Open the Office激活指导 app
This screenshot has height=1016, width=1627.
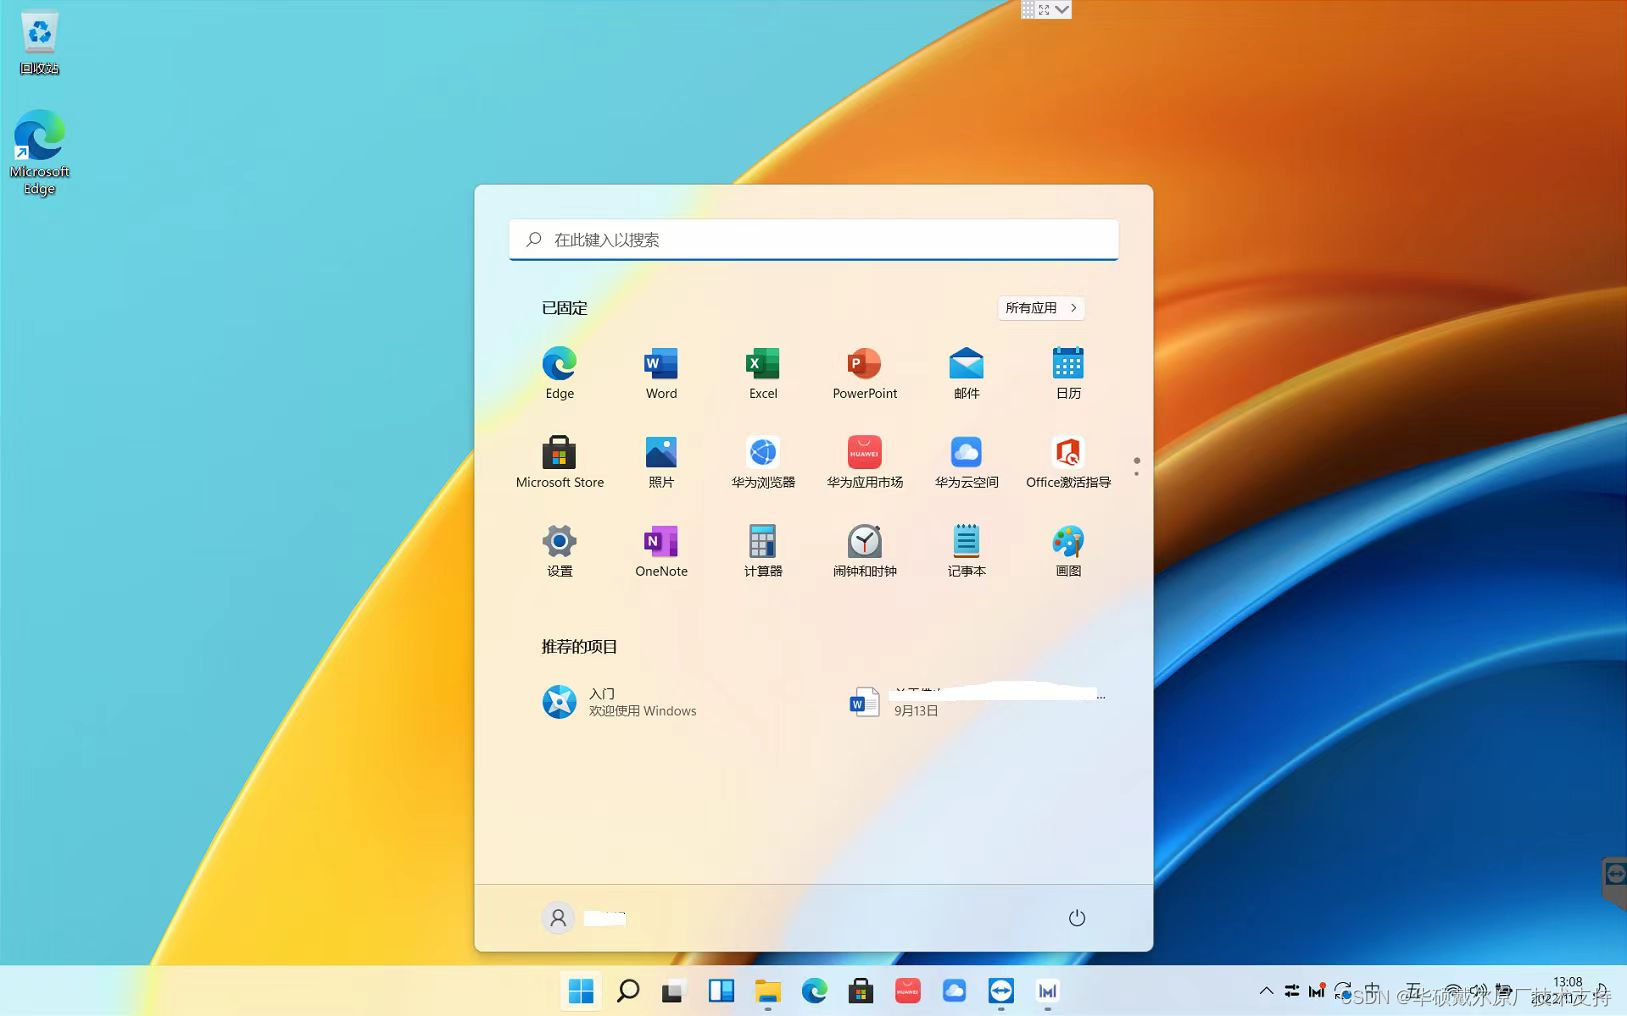point(1068,462)
